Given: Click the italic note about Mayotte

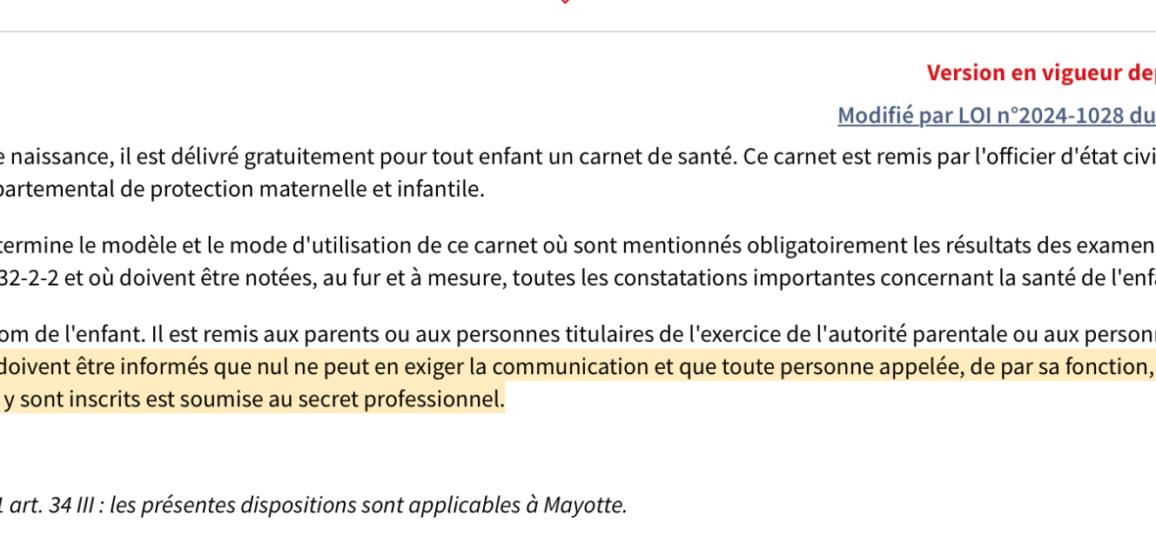Looking at the screenshot, I should 313,506.
